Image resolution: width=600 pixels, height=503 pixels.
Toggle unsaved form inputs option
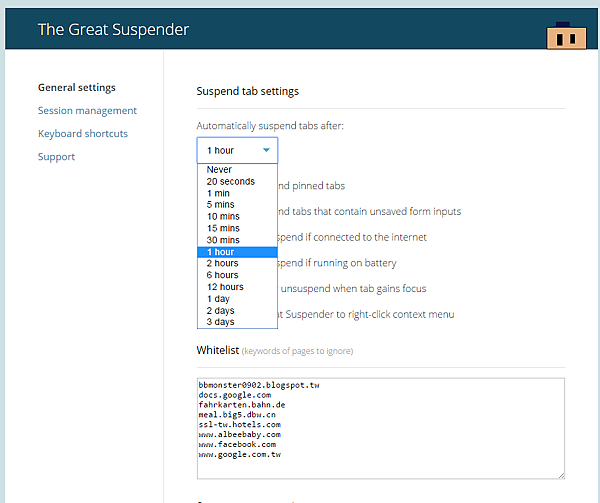(370, 211)
